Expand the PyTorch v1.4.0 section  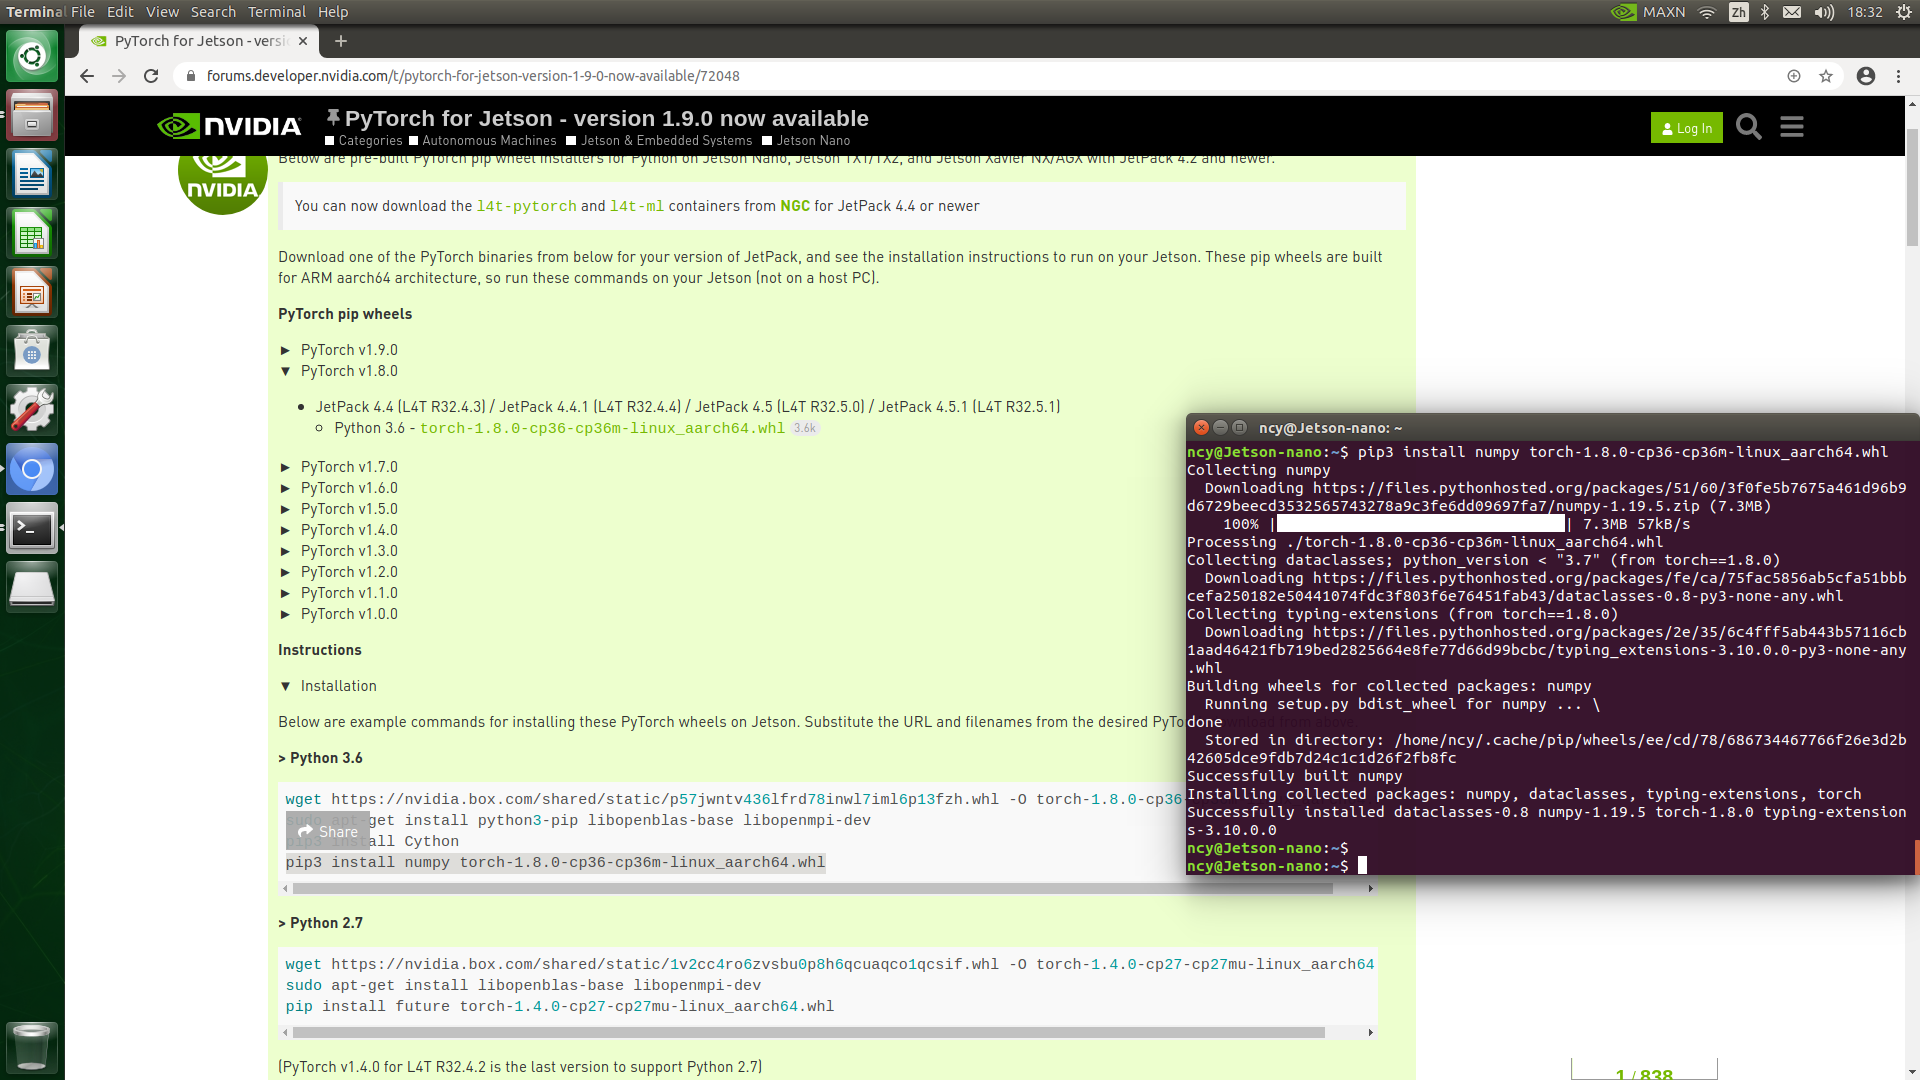(339, 530)
